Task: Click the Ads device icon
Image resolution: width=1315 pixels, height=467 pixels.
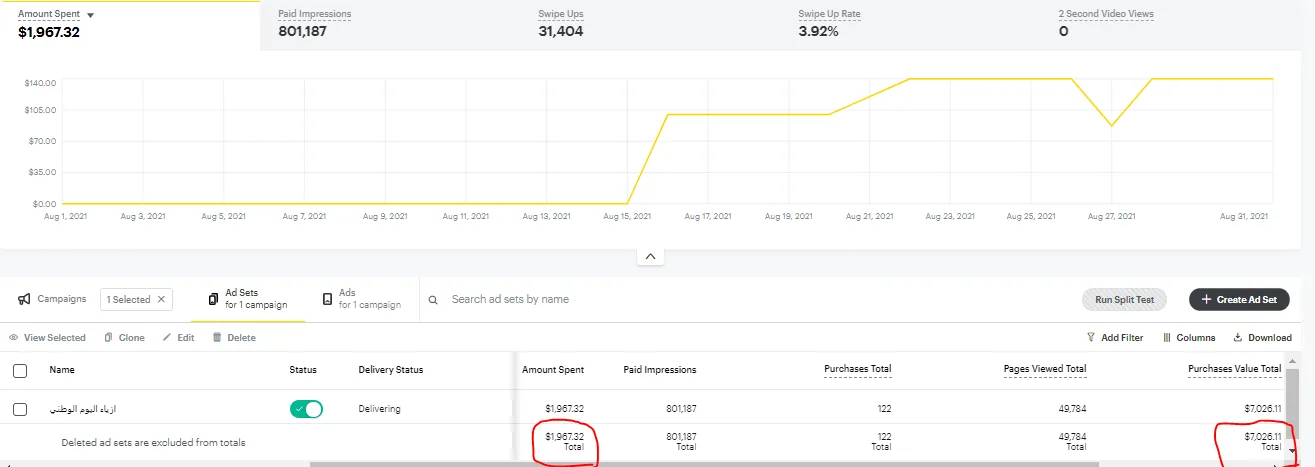Action: [x=327, y=299]
